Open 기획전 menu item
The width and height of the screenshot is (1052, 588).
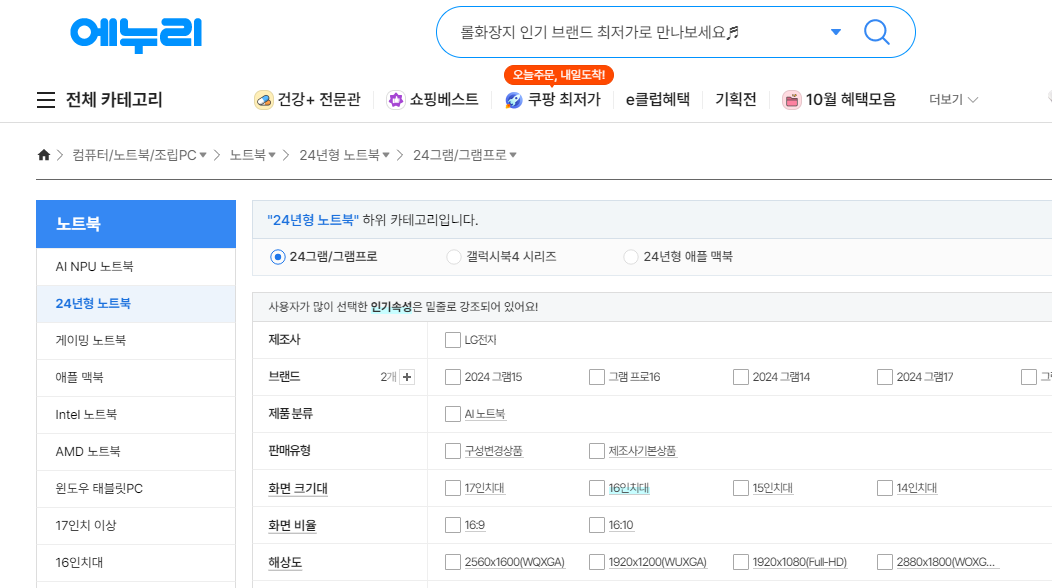[x=735, y=100]
